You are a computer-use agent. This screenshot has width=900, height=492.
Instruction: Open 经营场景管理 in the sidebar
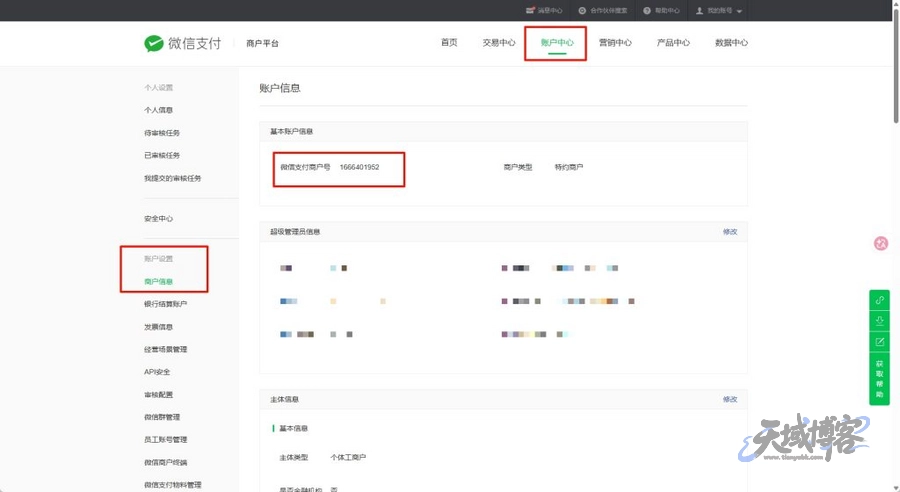(x=165, y=349)
